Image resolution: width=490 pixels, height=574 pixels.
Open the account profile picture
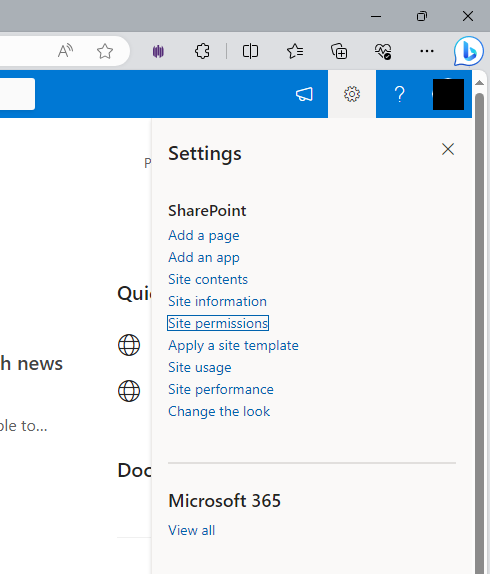pos(448,94)
